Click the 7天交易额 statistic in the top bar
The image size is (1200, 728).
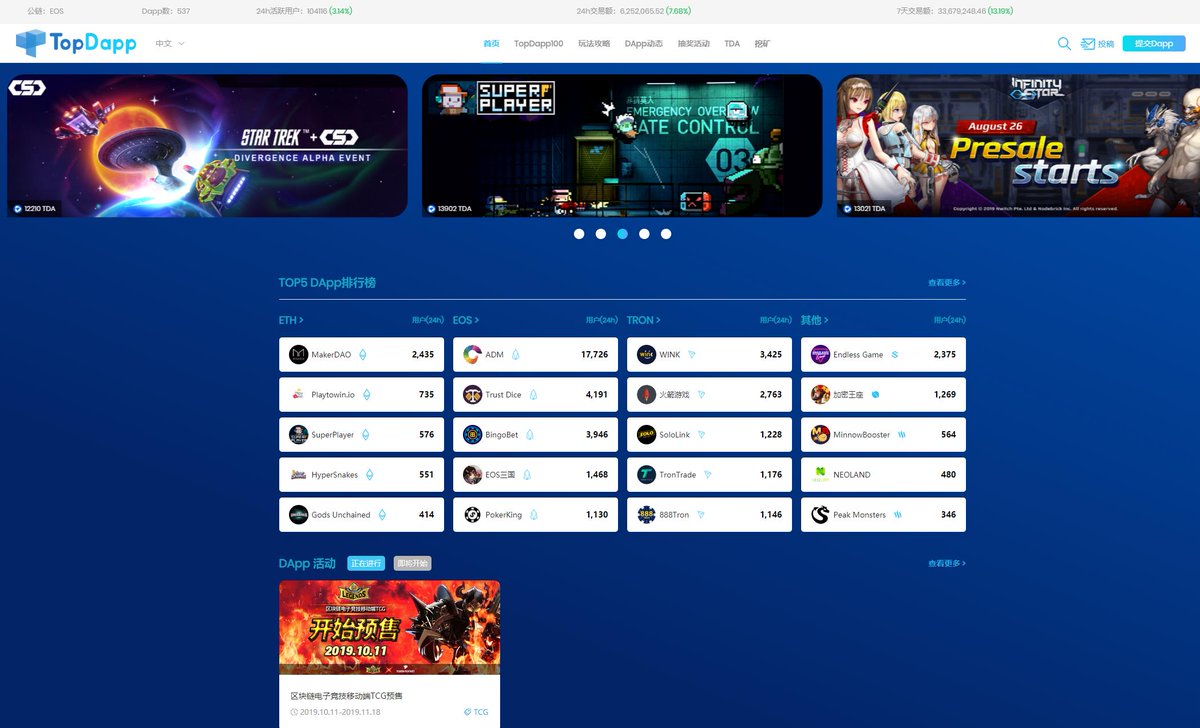pos(955,11)
